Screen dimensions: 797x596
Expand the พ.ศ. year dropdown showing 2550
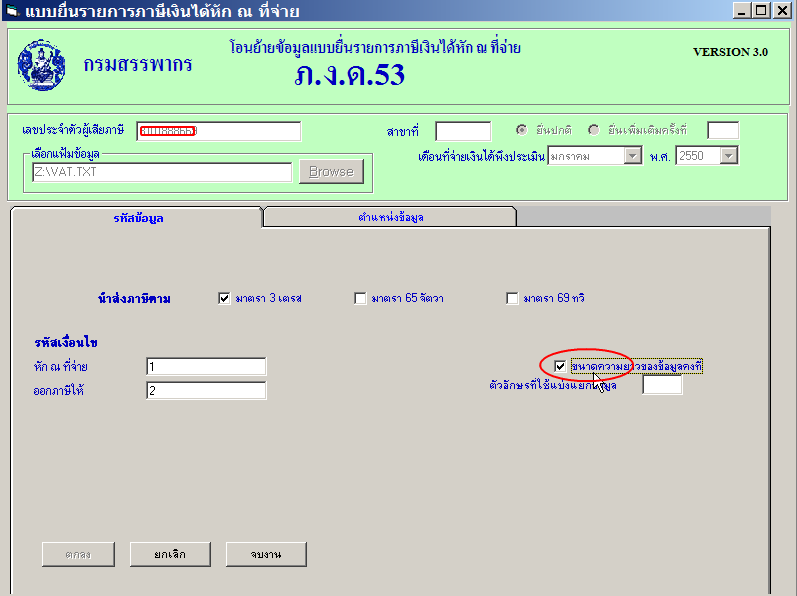tap(728, 155)
